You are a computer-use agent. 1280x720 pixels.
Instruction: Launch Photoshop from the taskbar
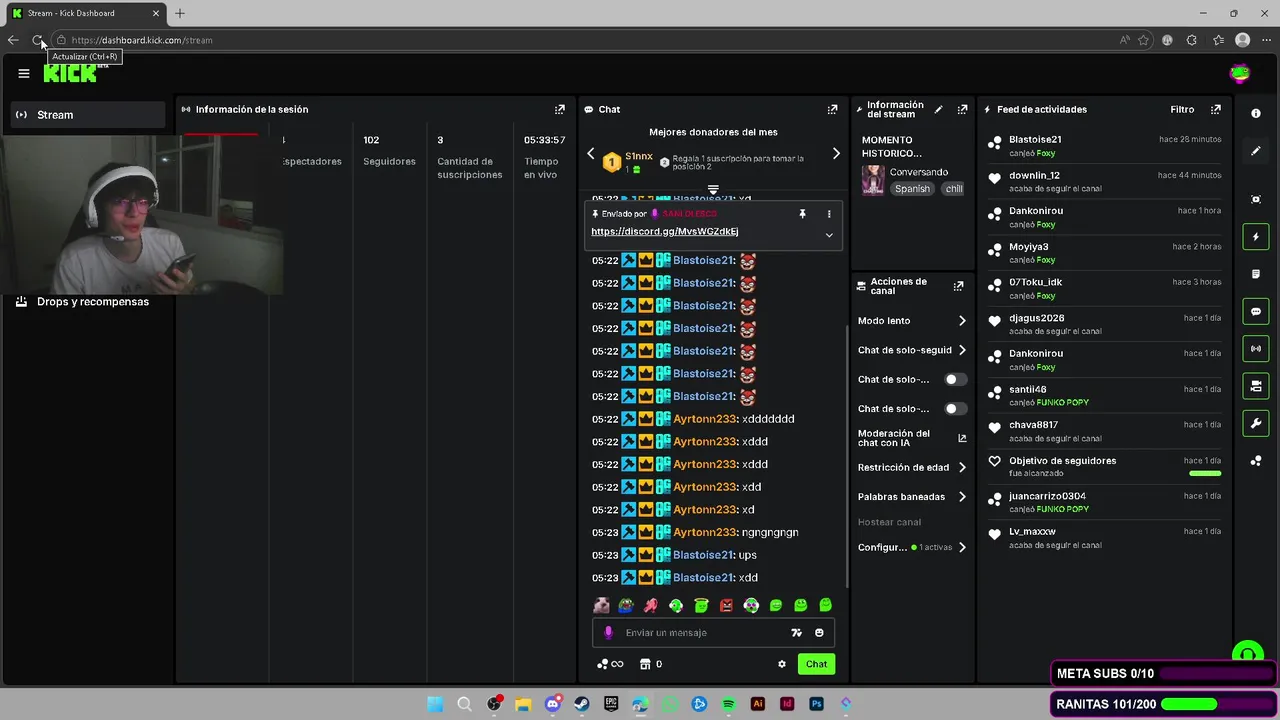coord(816,704)
